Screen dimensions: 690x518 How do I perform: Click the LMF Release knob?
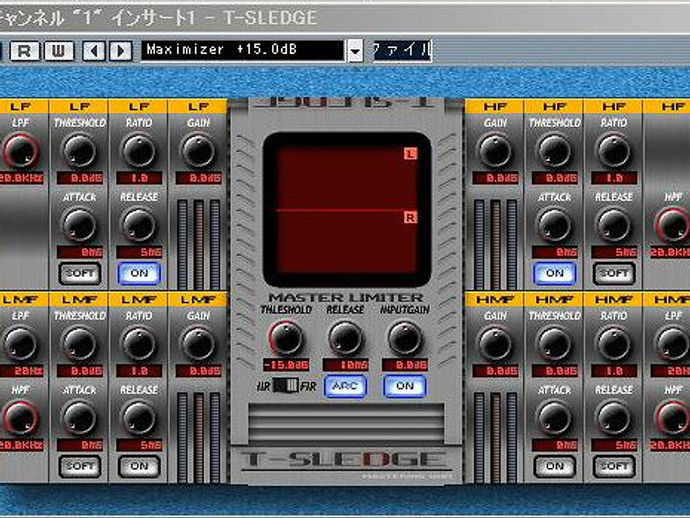pos(139,418)
